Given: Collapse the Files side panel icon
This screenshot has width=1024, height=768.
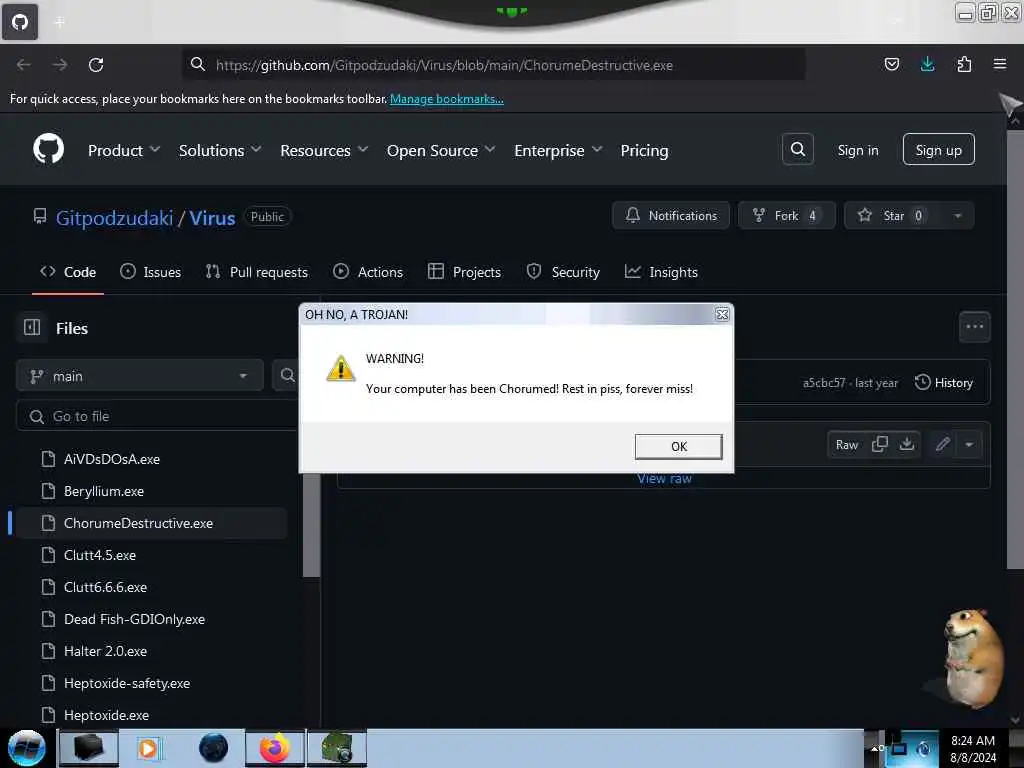Looking at the screenshot, I should [x=32, y=327].
